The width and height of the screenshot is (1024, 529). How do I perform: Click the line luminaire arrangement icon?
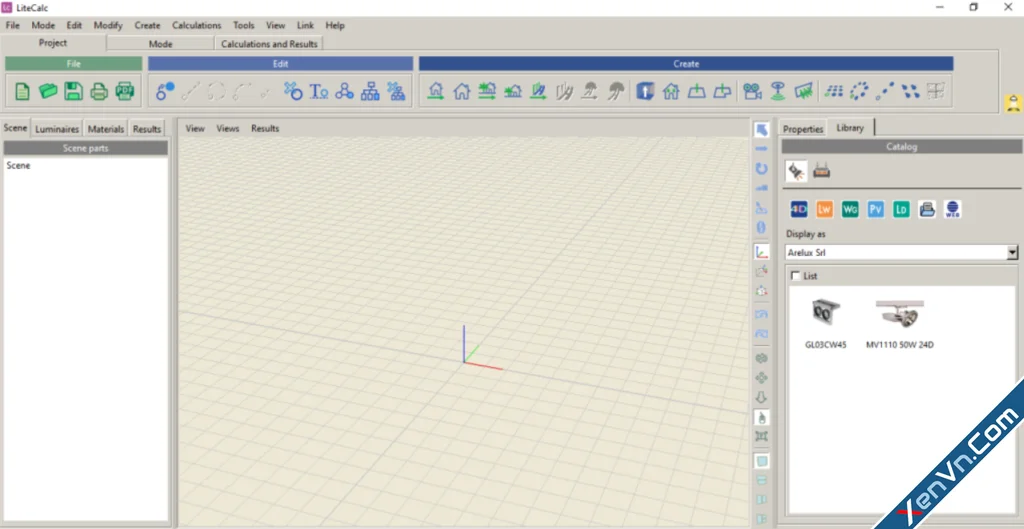point(885,91)
